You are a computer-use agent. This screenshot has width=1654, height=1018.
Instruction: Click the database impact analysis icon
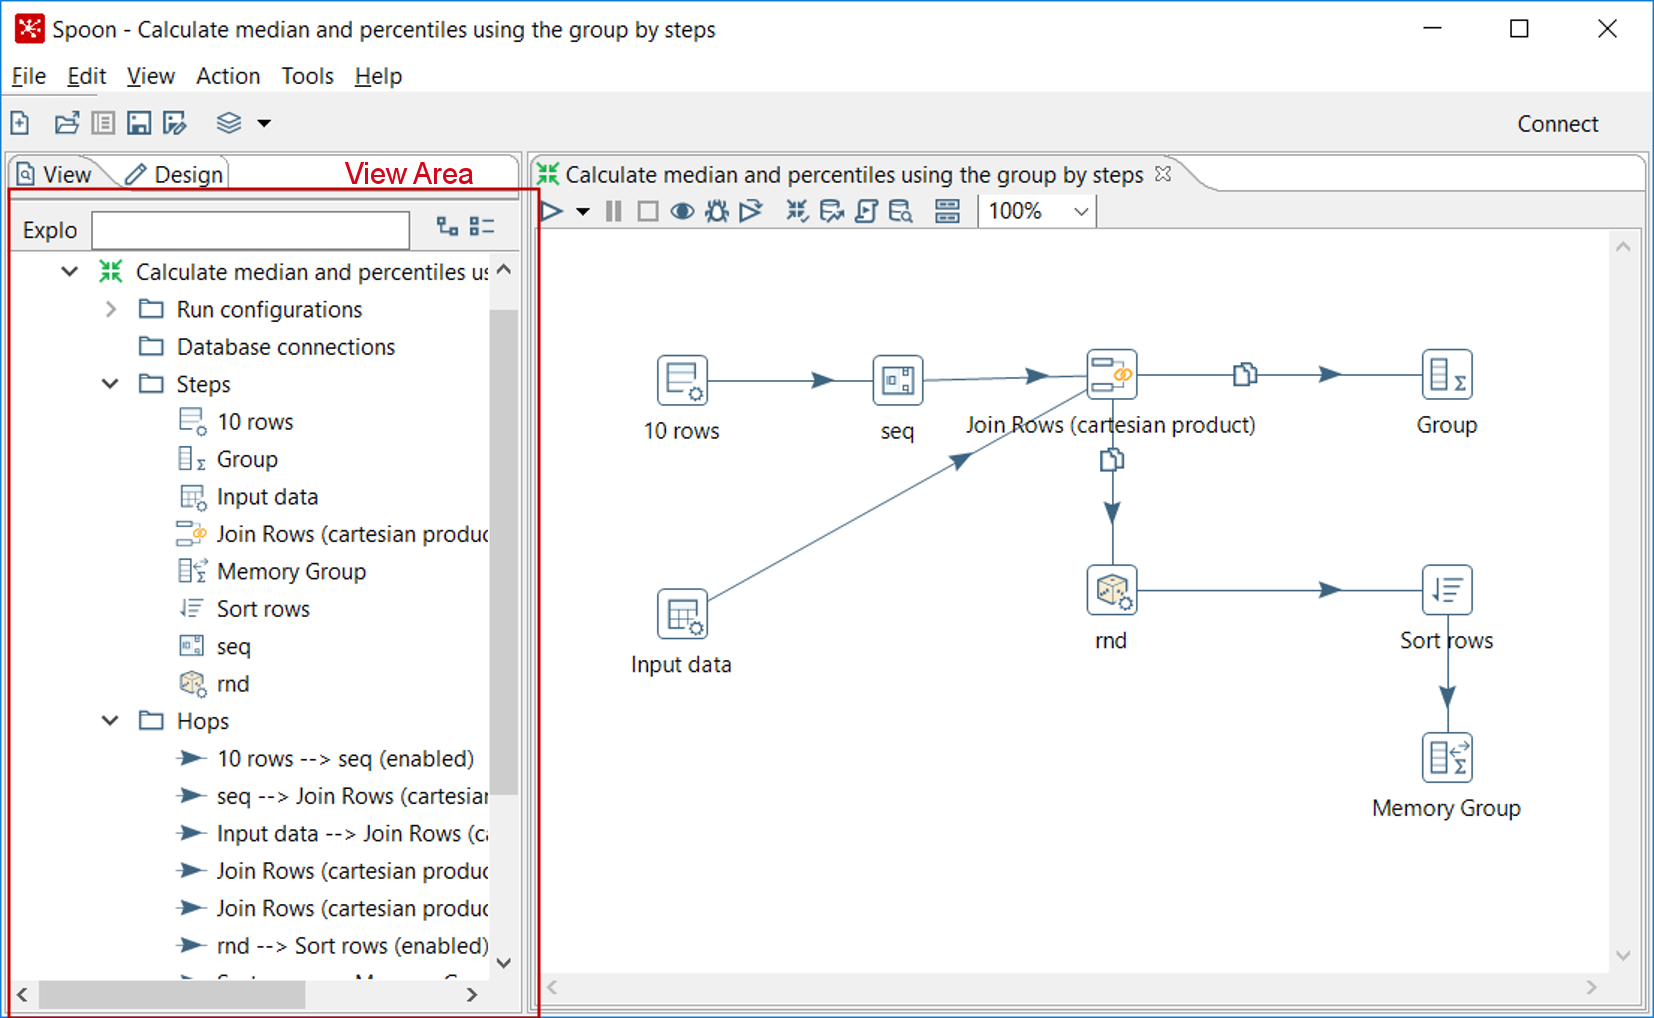pos(831,211)
